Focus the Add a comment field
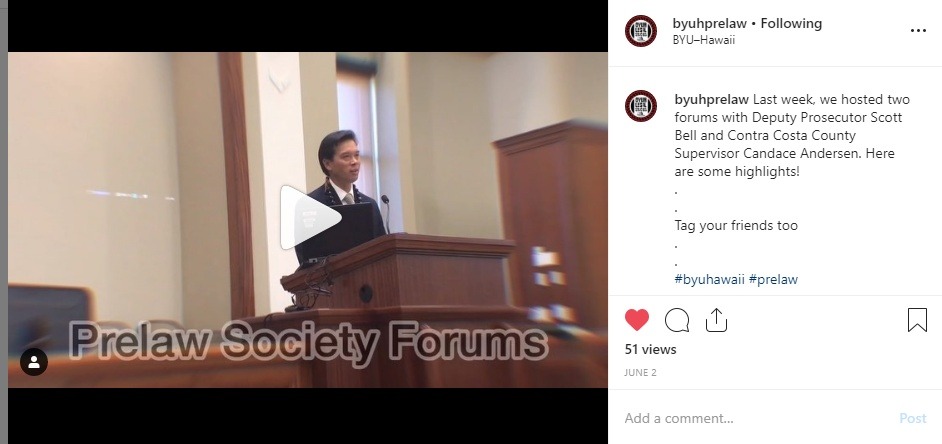 757,418
